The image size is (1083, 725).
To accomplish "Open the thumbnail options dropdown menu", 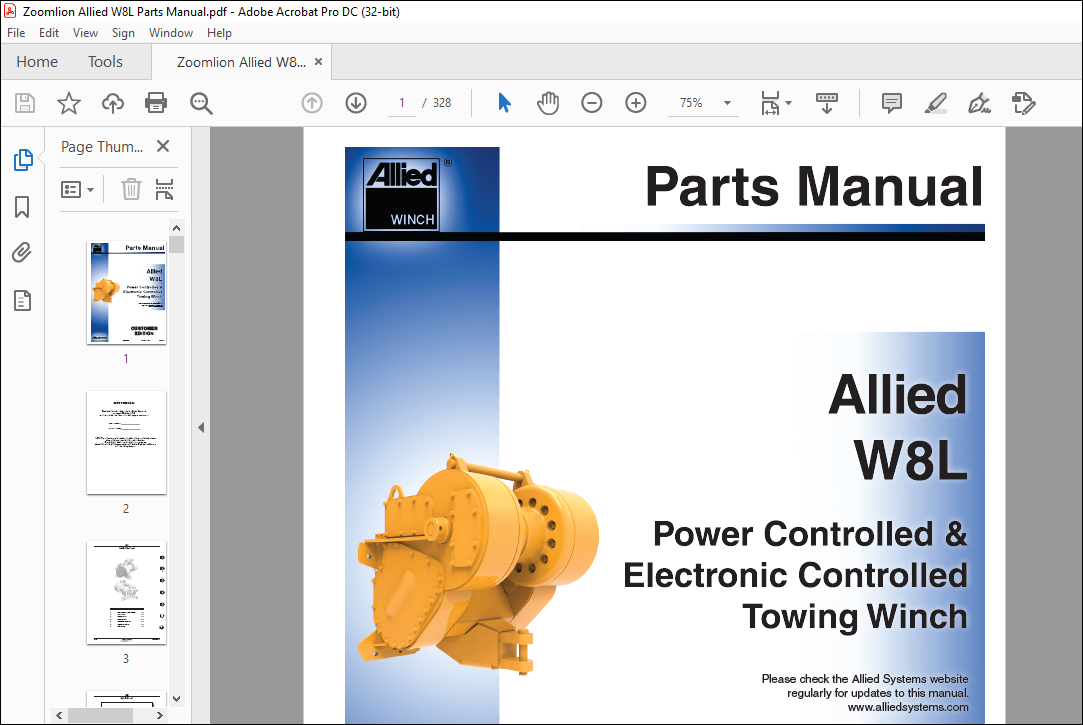I will pos(77,189).
